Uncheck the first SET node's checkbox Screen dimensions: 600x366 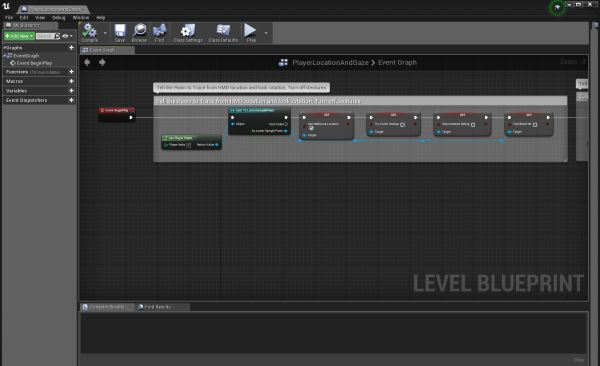(311, 128)
